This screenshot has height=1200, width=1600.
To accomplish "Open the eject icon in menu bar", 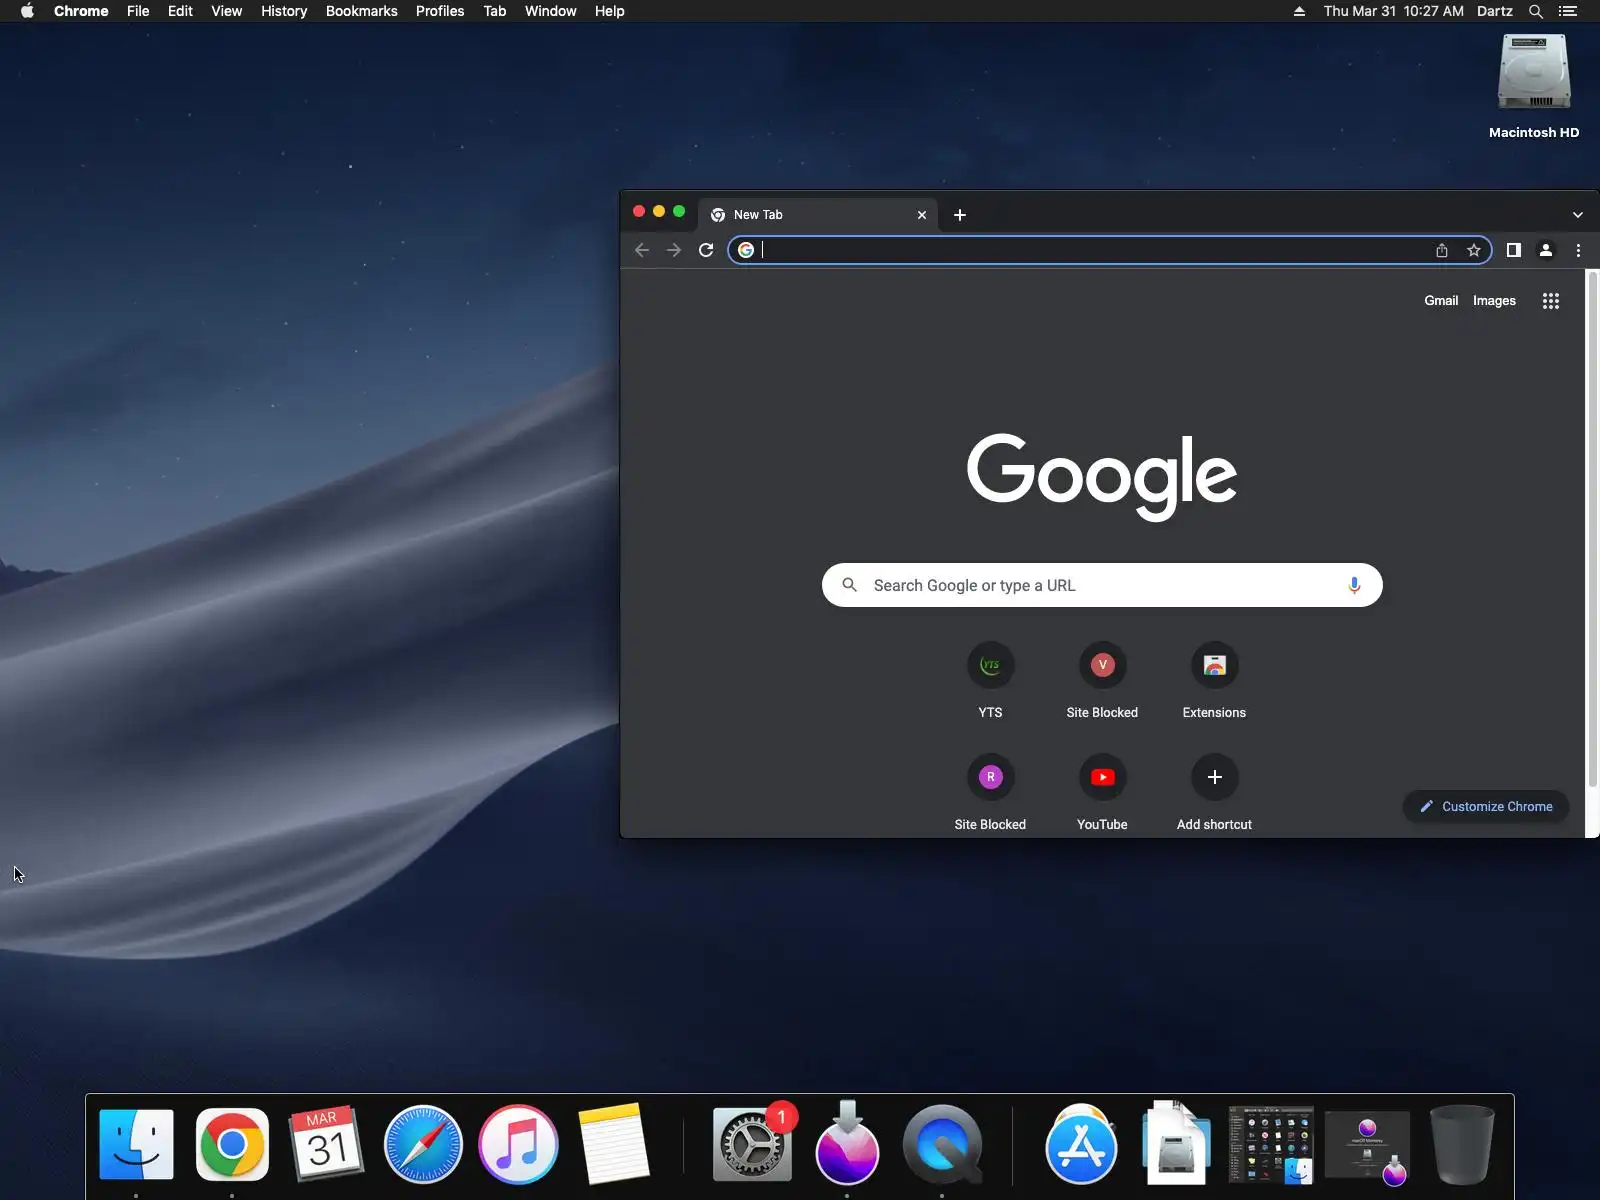I will pyautogui.click(x=1299, y=11).
